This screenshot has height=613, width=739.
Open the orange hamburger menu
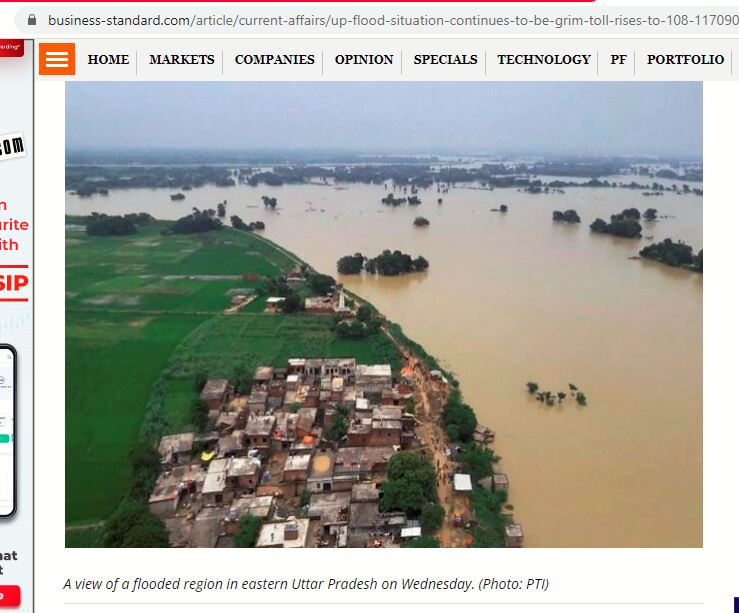pos(57,59)
